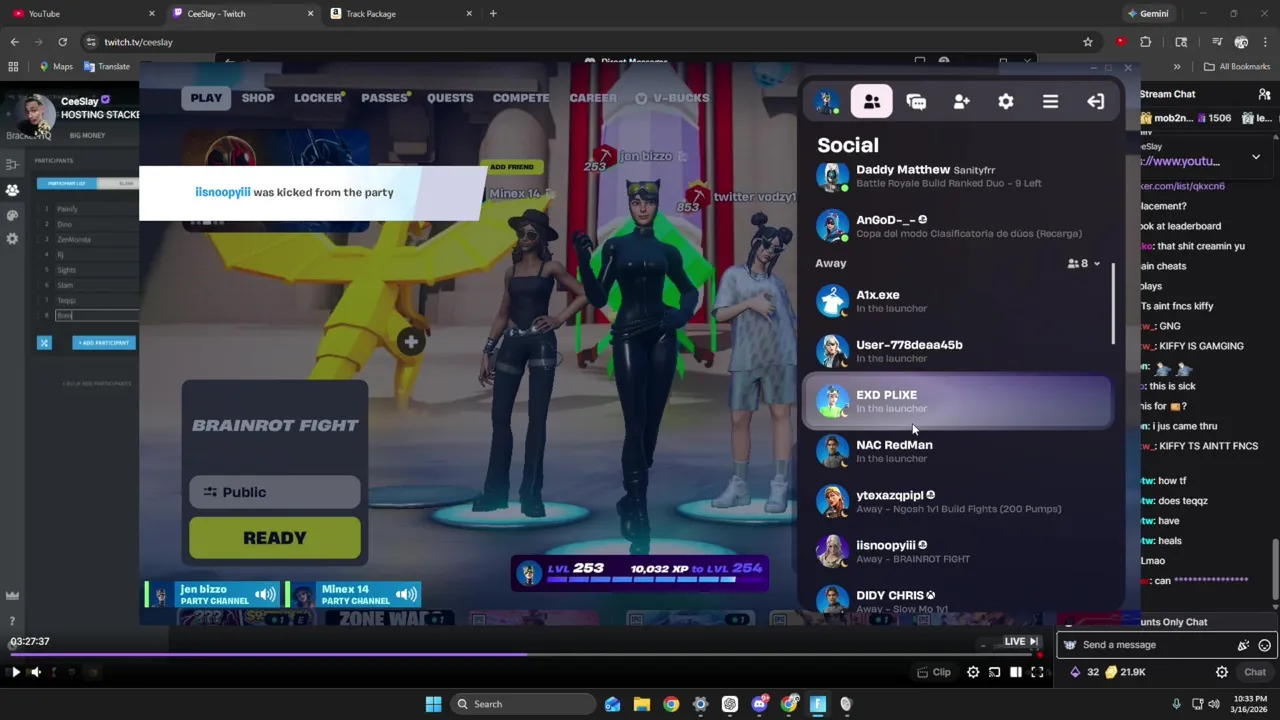Viewport: 1280px width, 720px height.
Task: Open the V-BUCKS tab
Action: [x=672, y=98]
